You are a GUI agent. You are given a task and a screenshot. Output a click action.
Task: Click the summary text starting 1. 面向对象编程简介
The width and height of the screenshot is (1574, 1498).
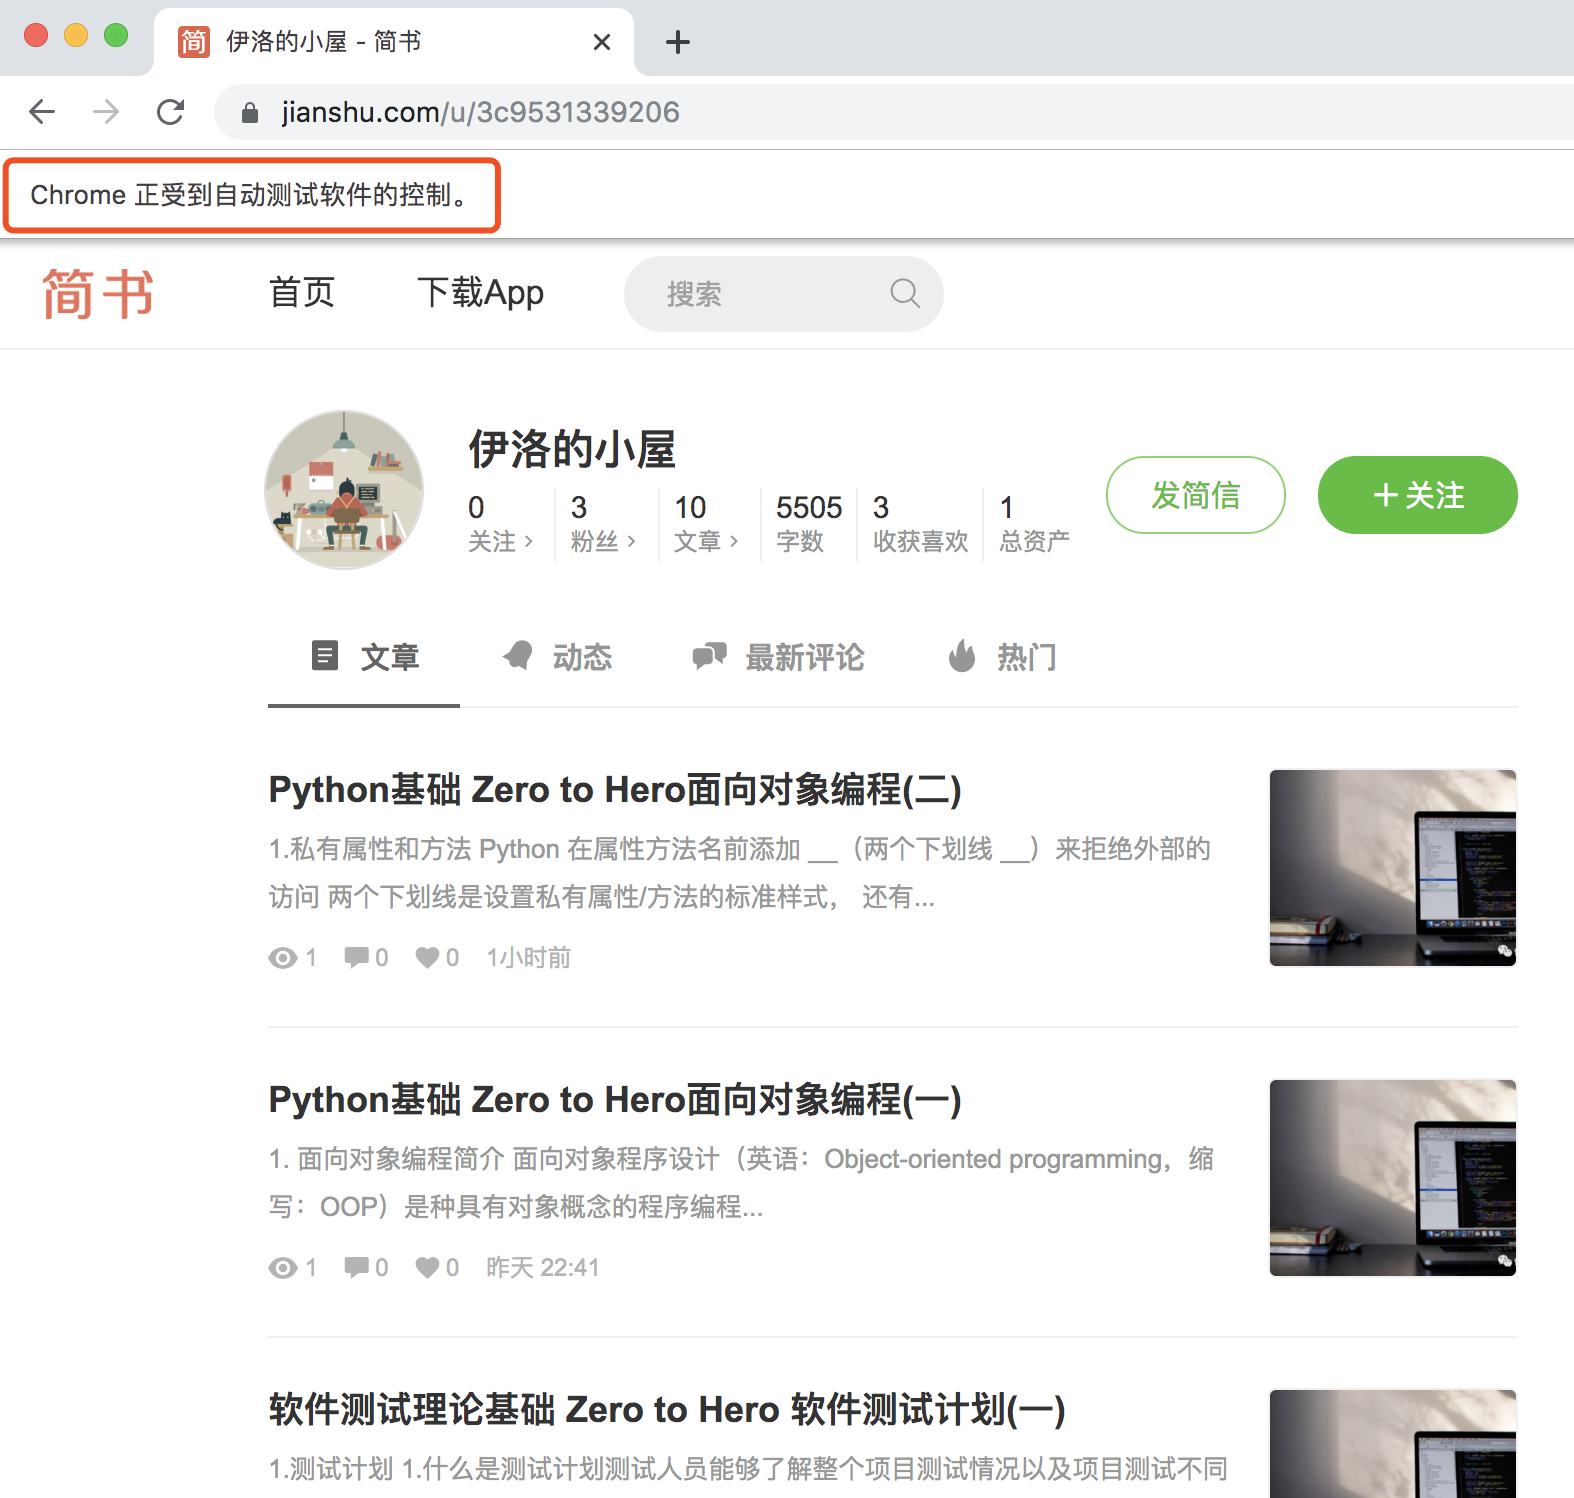741,1183
